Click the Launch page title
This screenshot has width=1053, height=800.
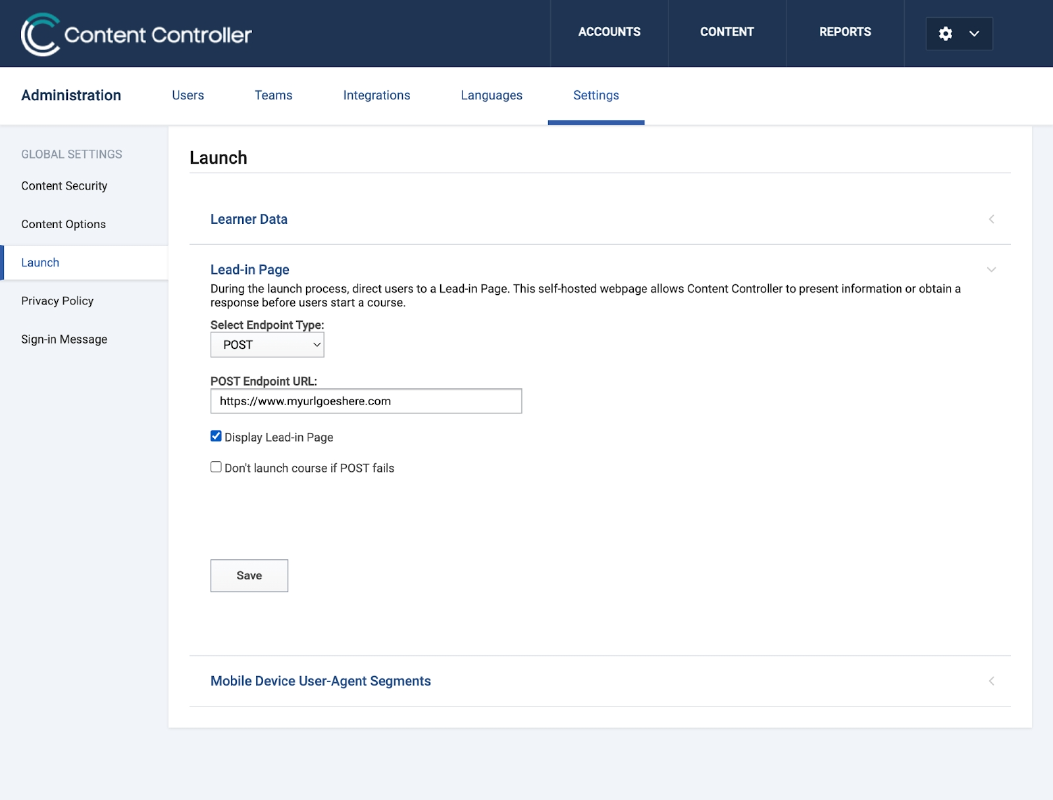point(218,158)
